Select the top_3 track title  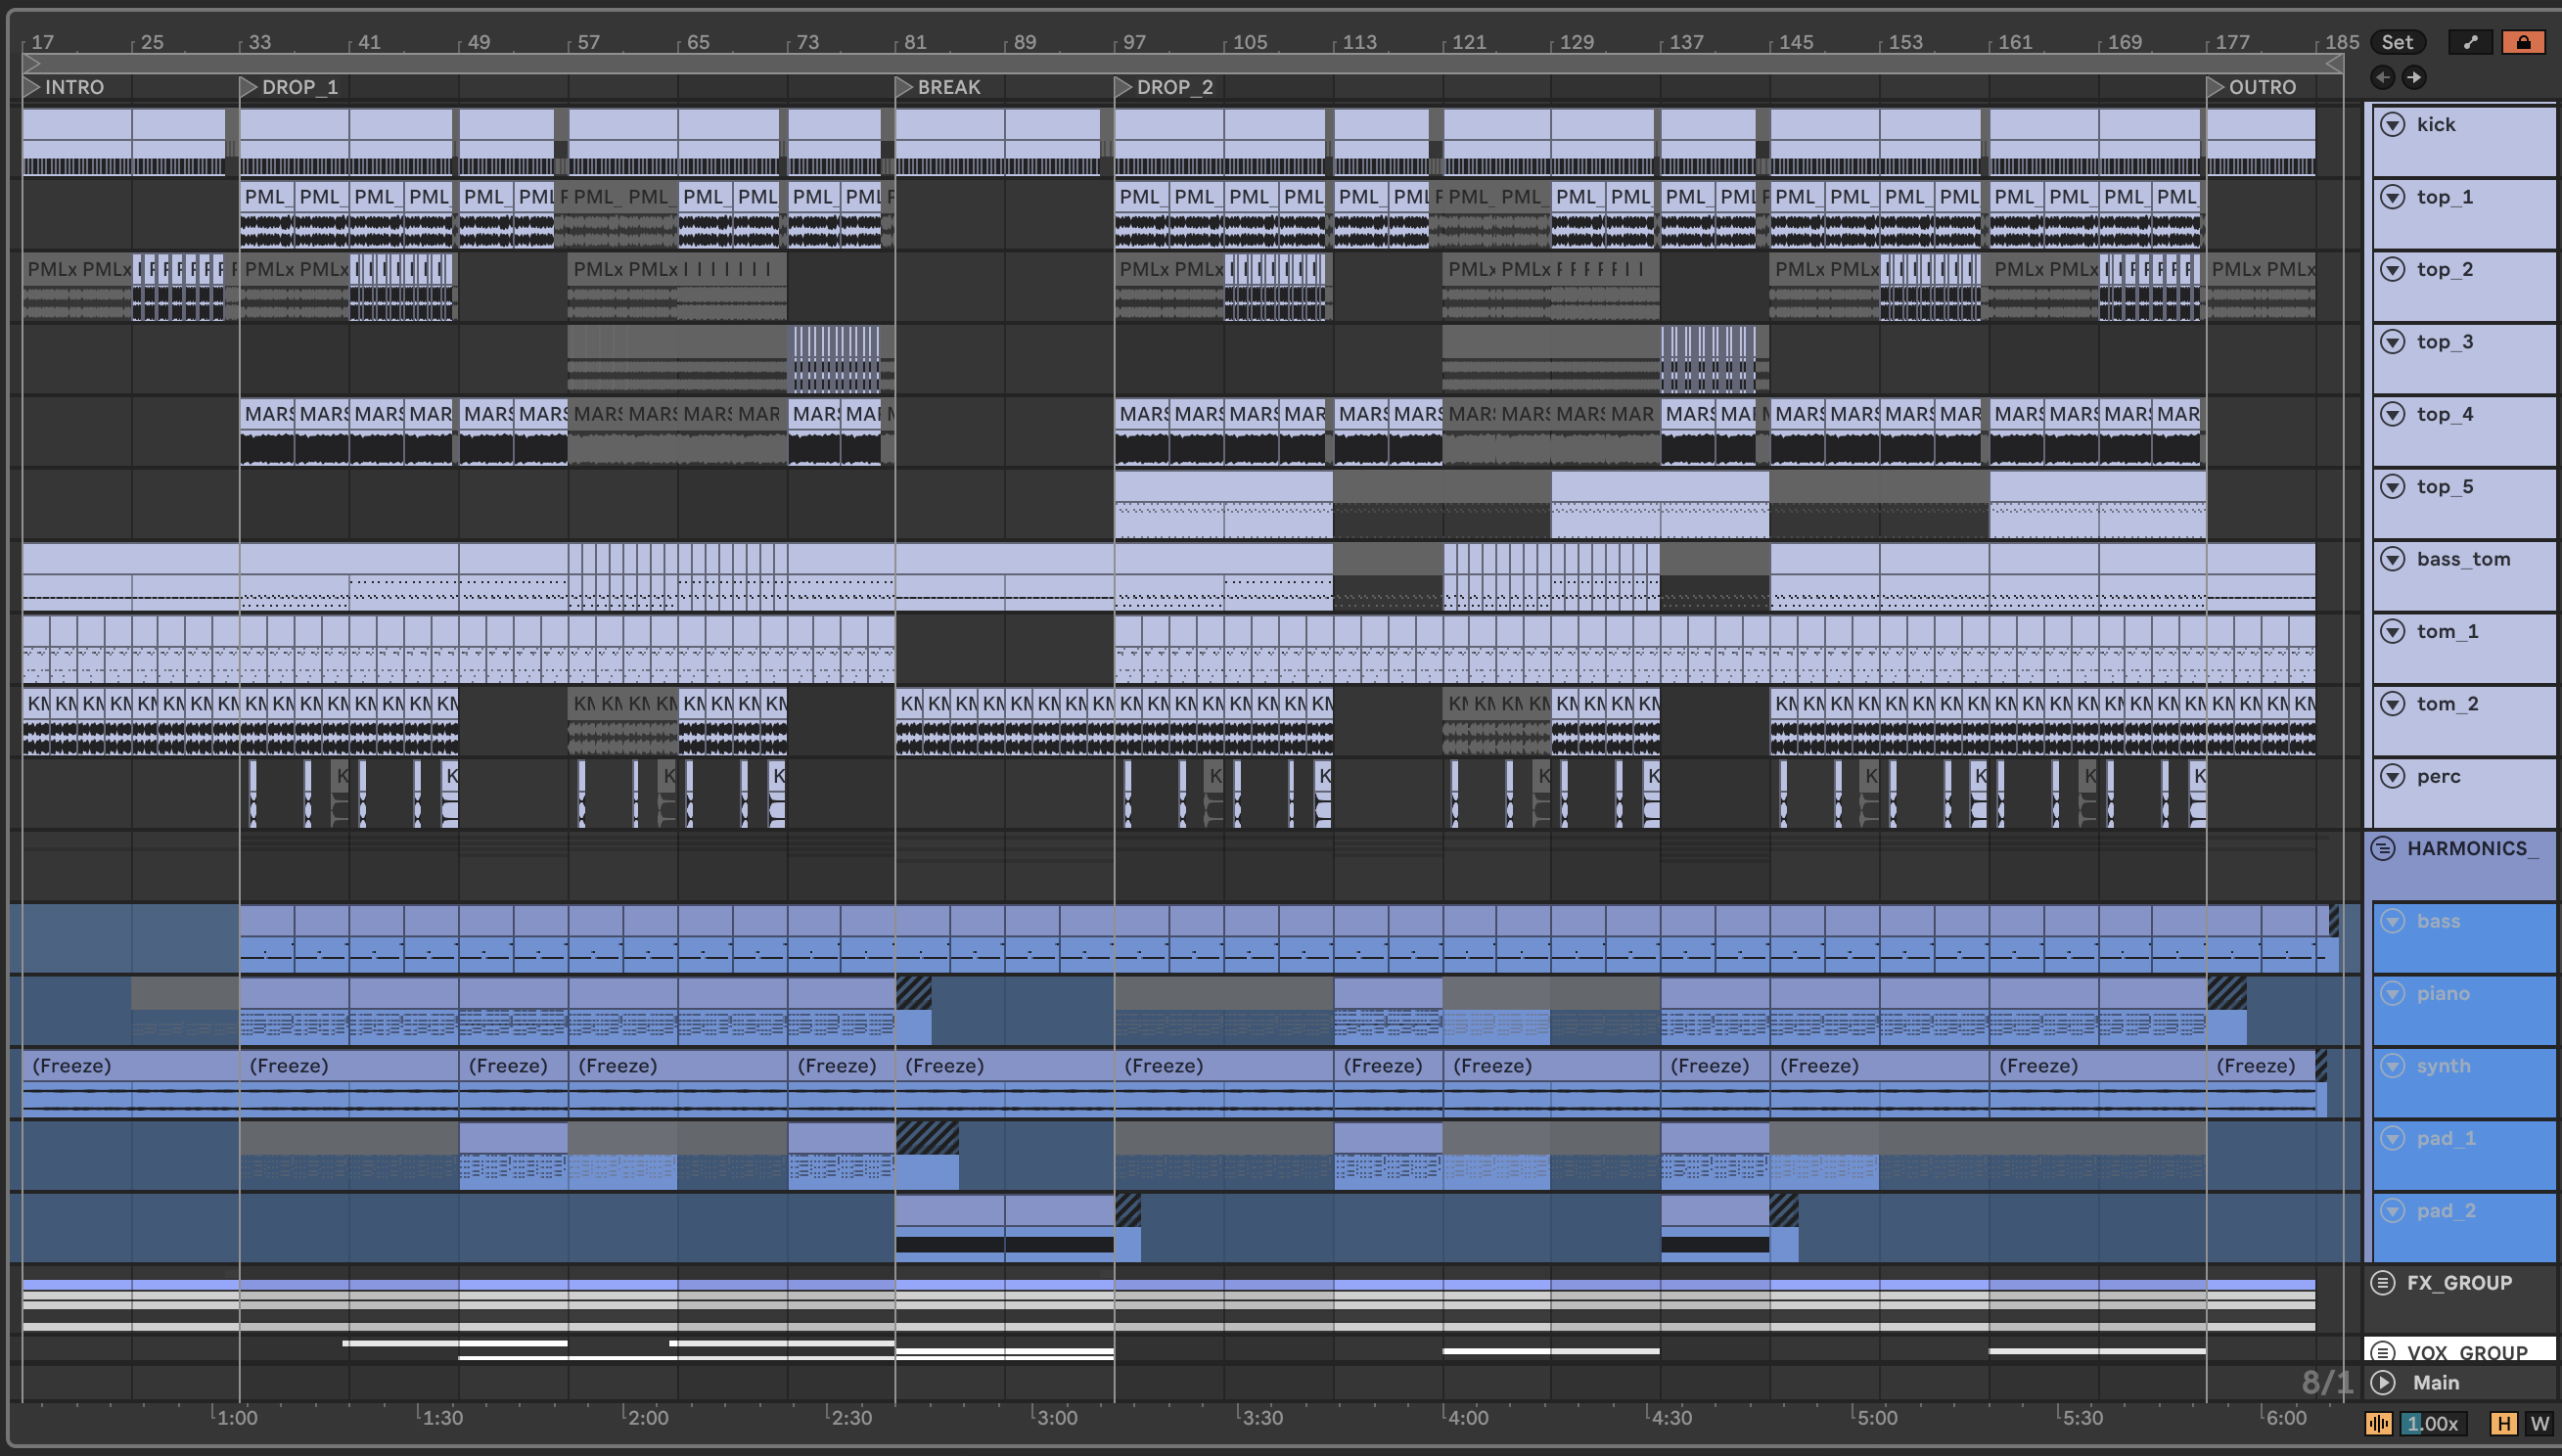(2445, 342)
